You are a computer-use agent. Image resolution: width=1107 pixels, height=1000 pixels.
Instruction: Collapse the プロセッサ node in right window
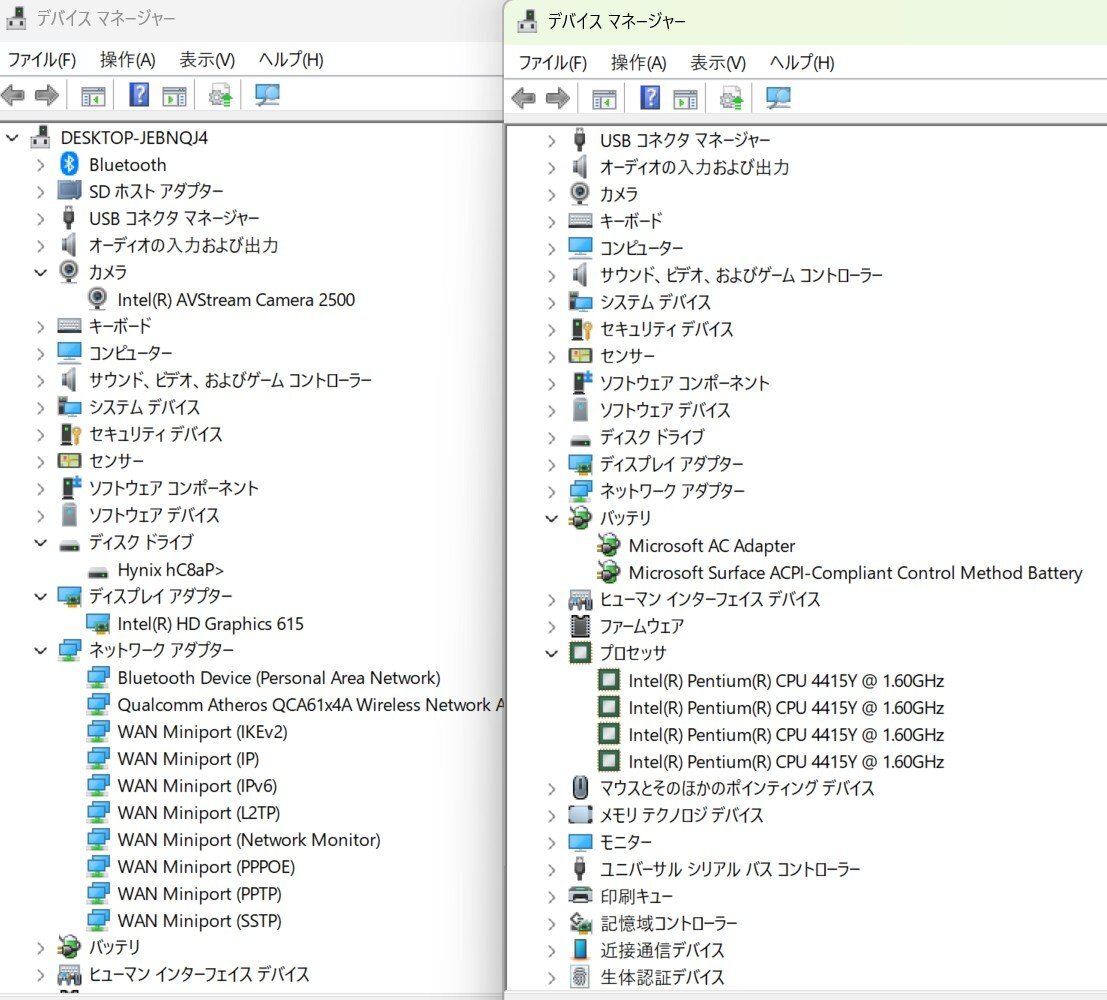pyautogui.click(x=551, y=653)
